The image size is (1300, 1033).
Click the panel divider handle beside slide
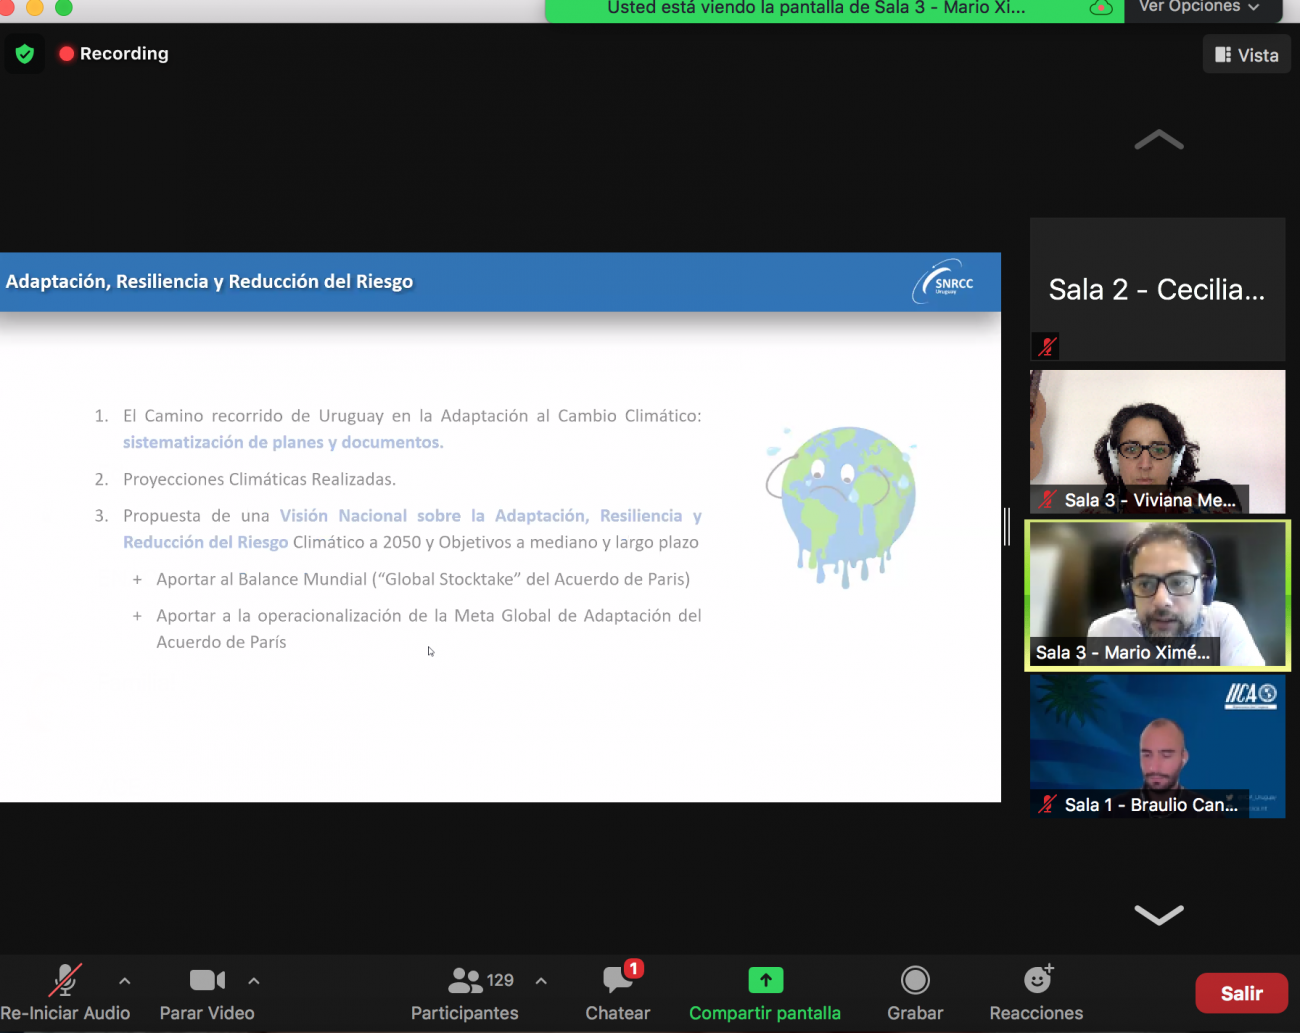click(1007, 527)
